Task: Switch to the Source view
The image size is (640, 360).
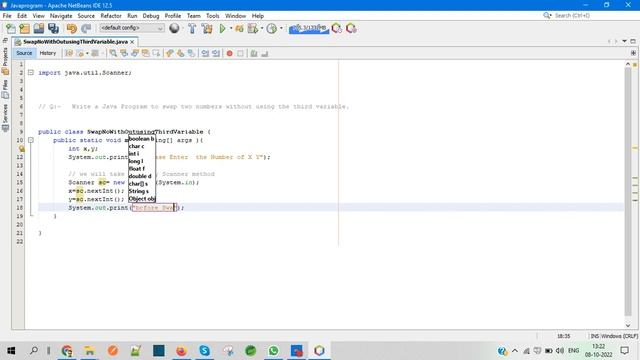Action: pos(24,53)
